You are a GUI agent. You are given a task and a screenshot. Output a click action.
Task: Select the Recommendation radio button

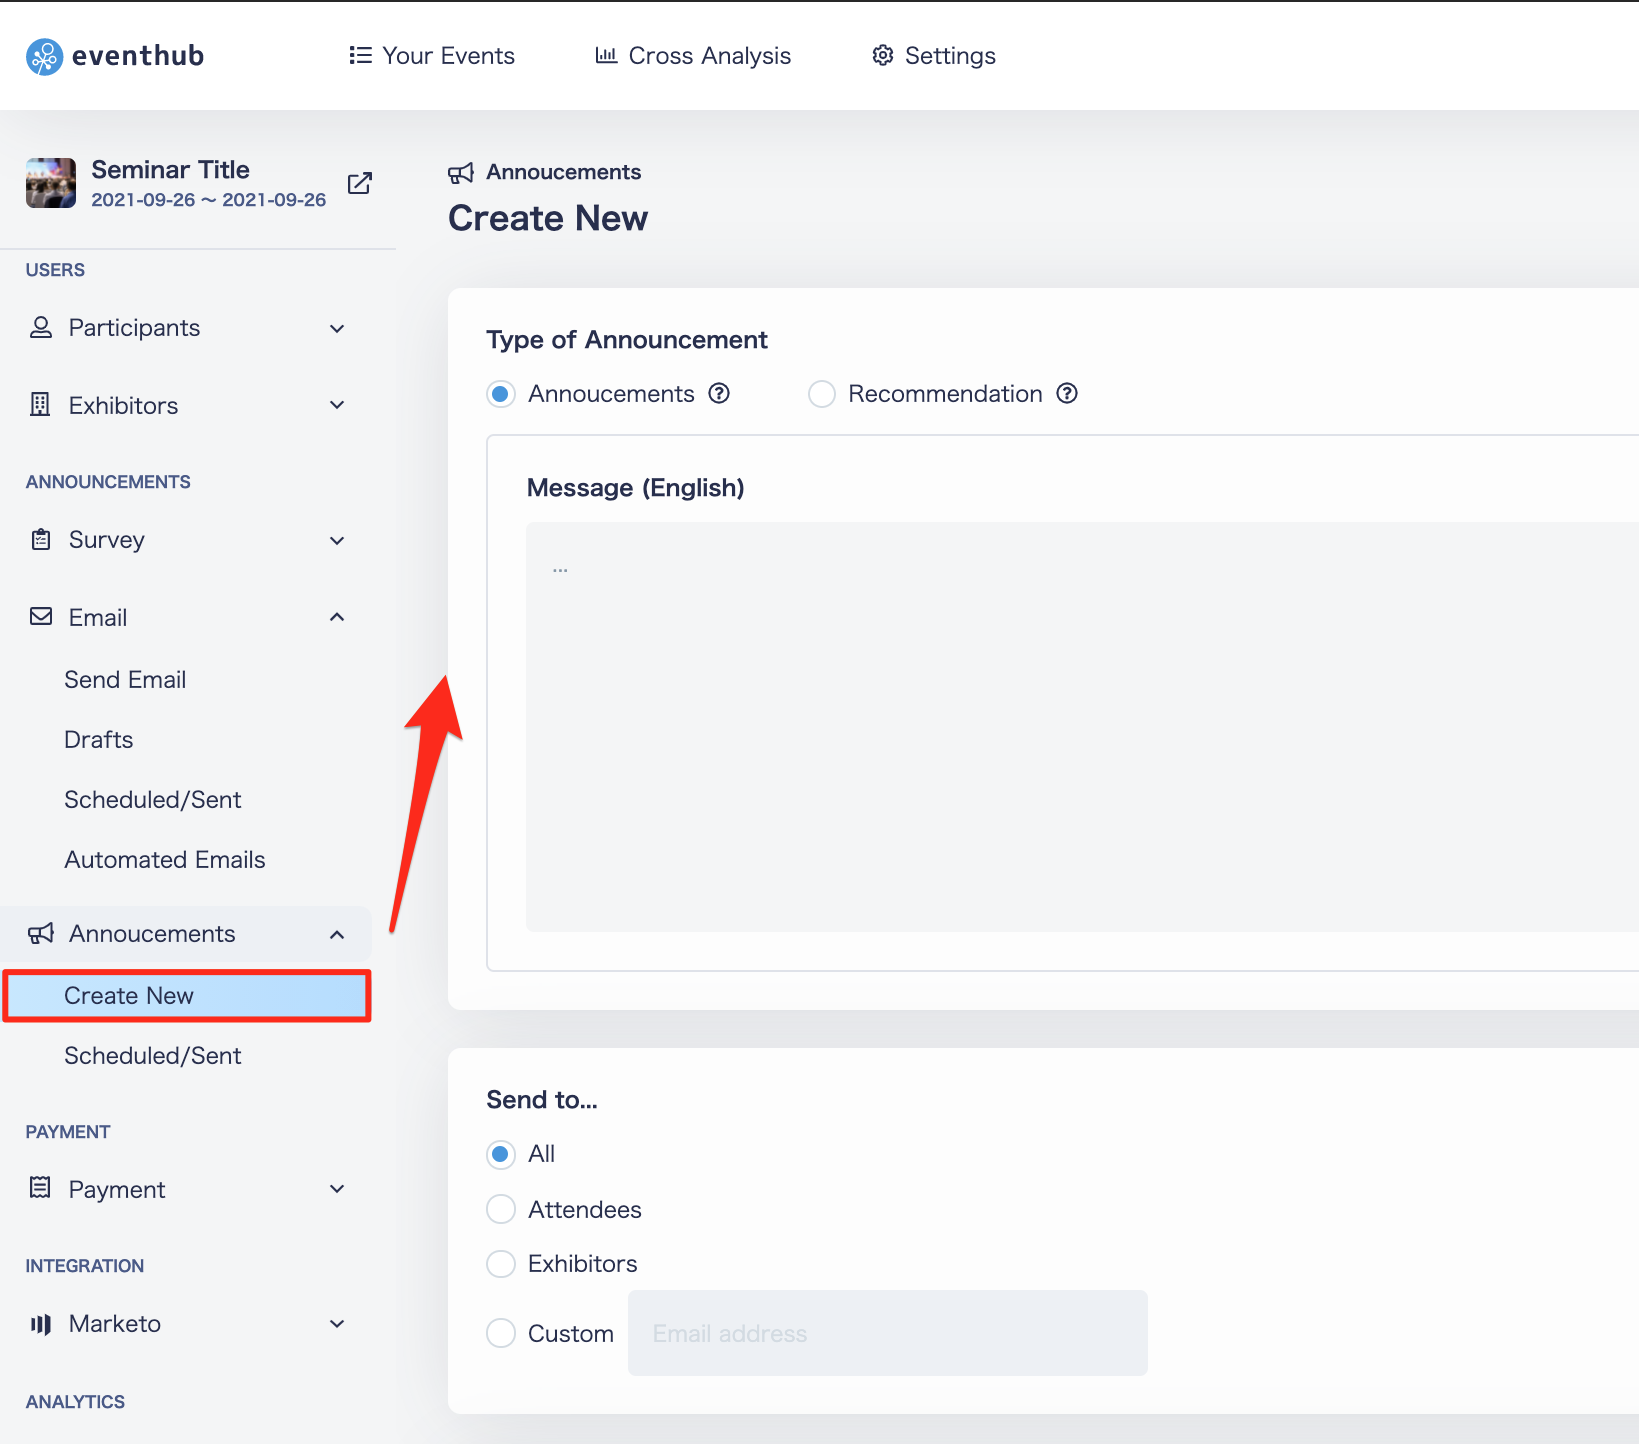822,394
